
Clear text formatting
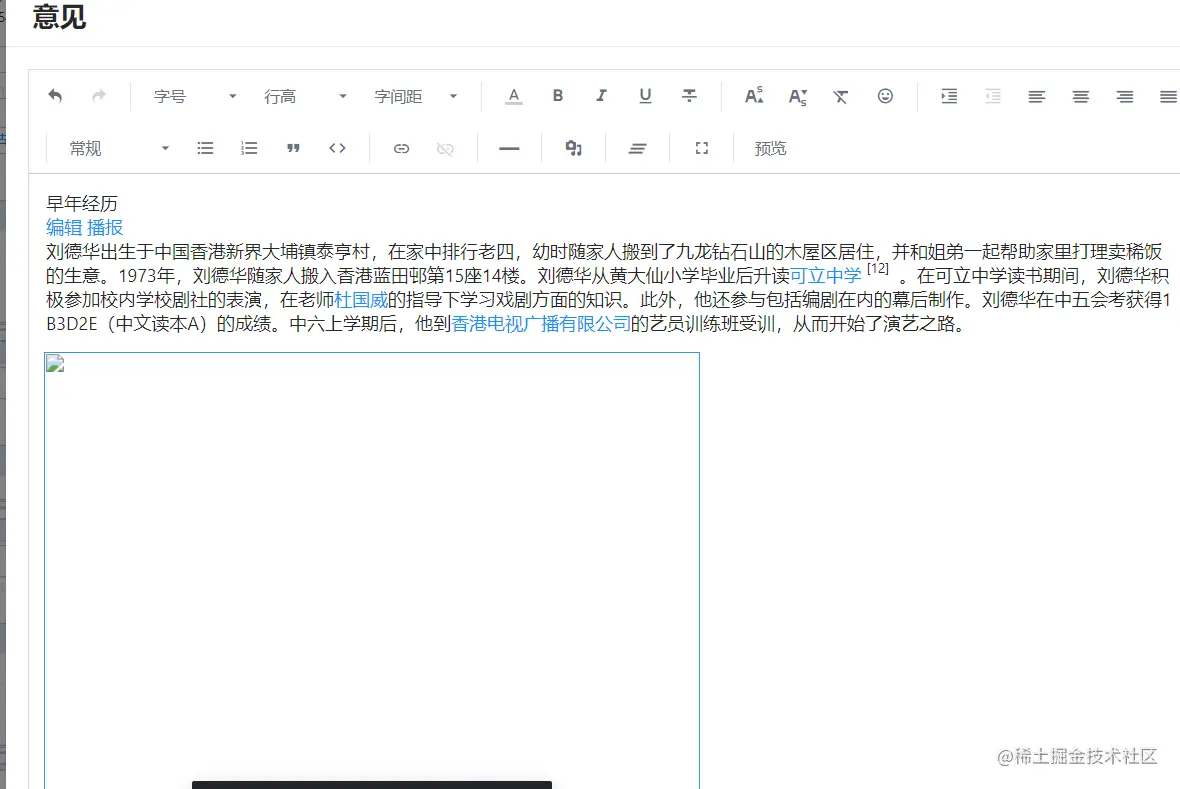841,96
